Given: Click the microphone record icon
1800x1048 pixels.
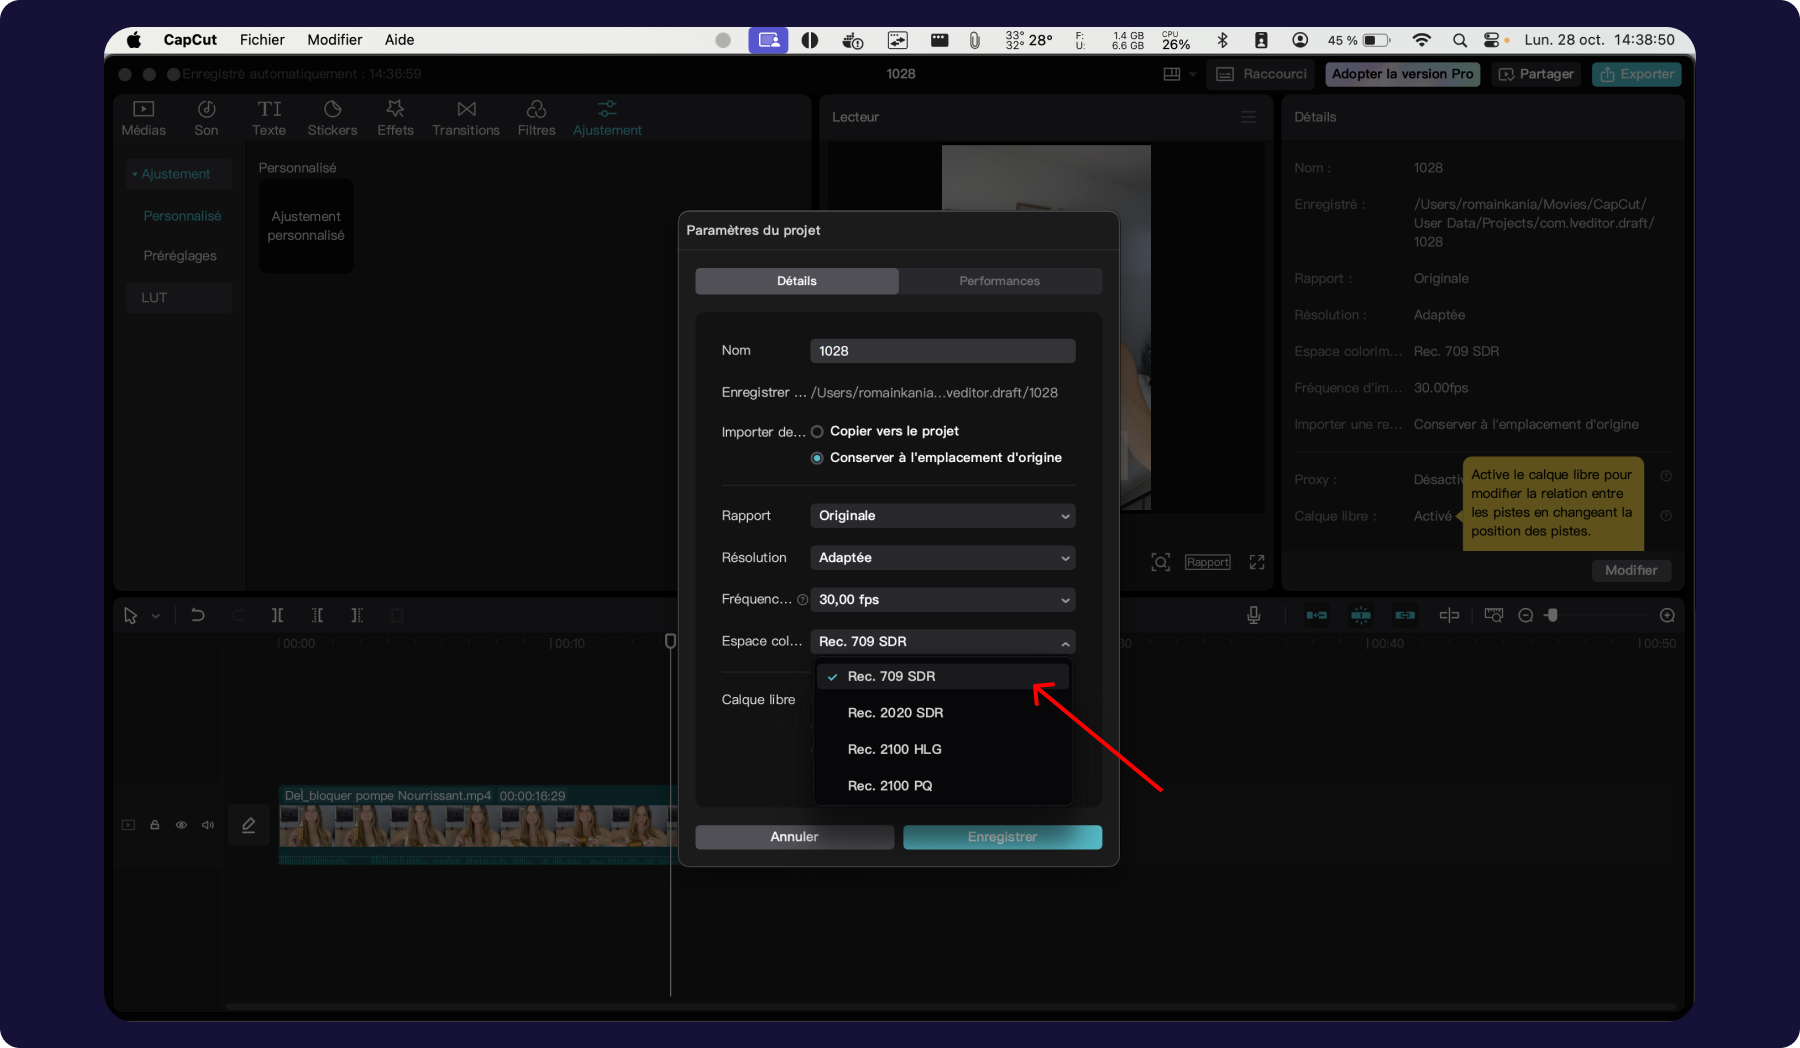Looking at the screenshot, I should click(x=1253, y=615).
